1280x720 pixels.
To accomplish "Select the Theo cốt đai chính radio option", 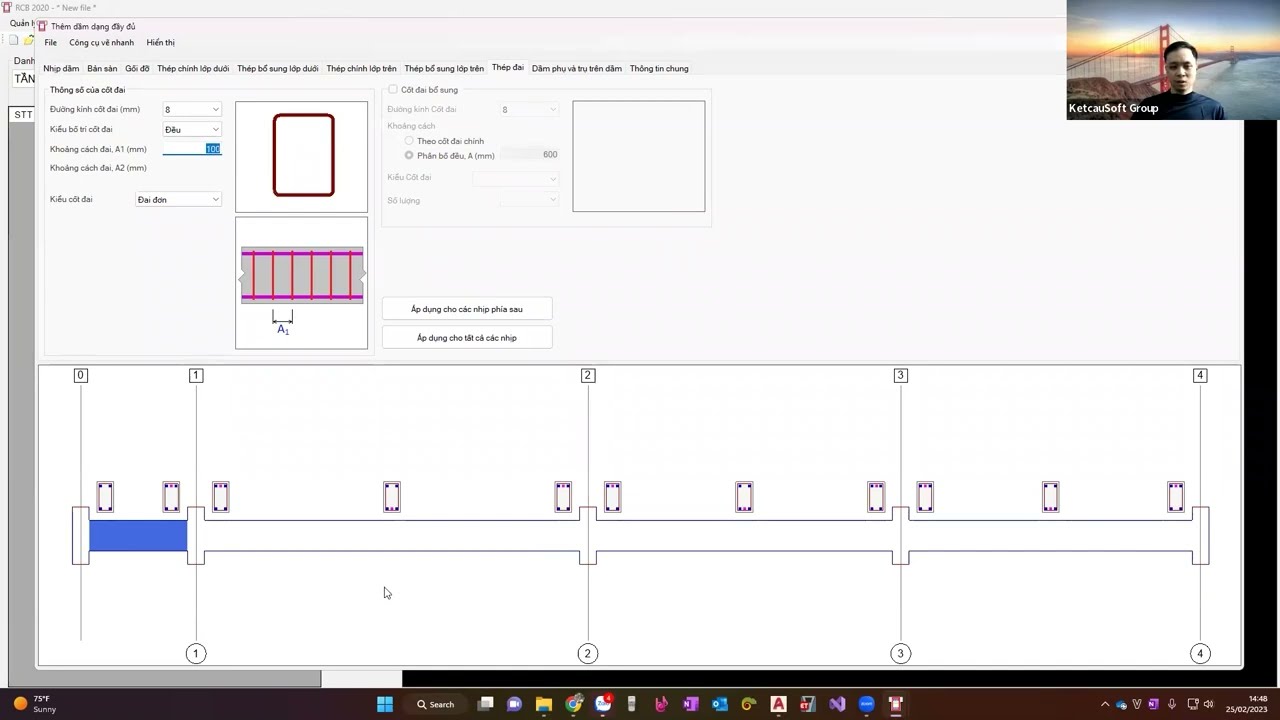I will 409,141.
